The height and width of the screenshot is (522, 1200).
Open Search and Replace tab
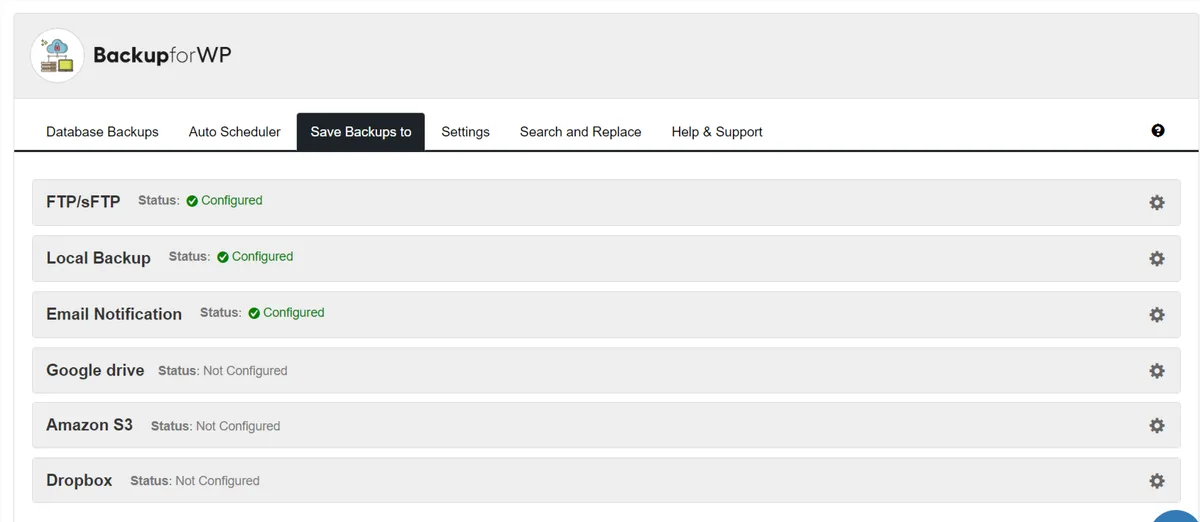(581, 132)
